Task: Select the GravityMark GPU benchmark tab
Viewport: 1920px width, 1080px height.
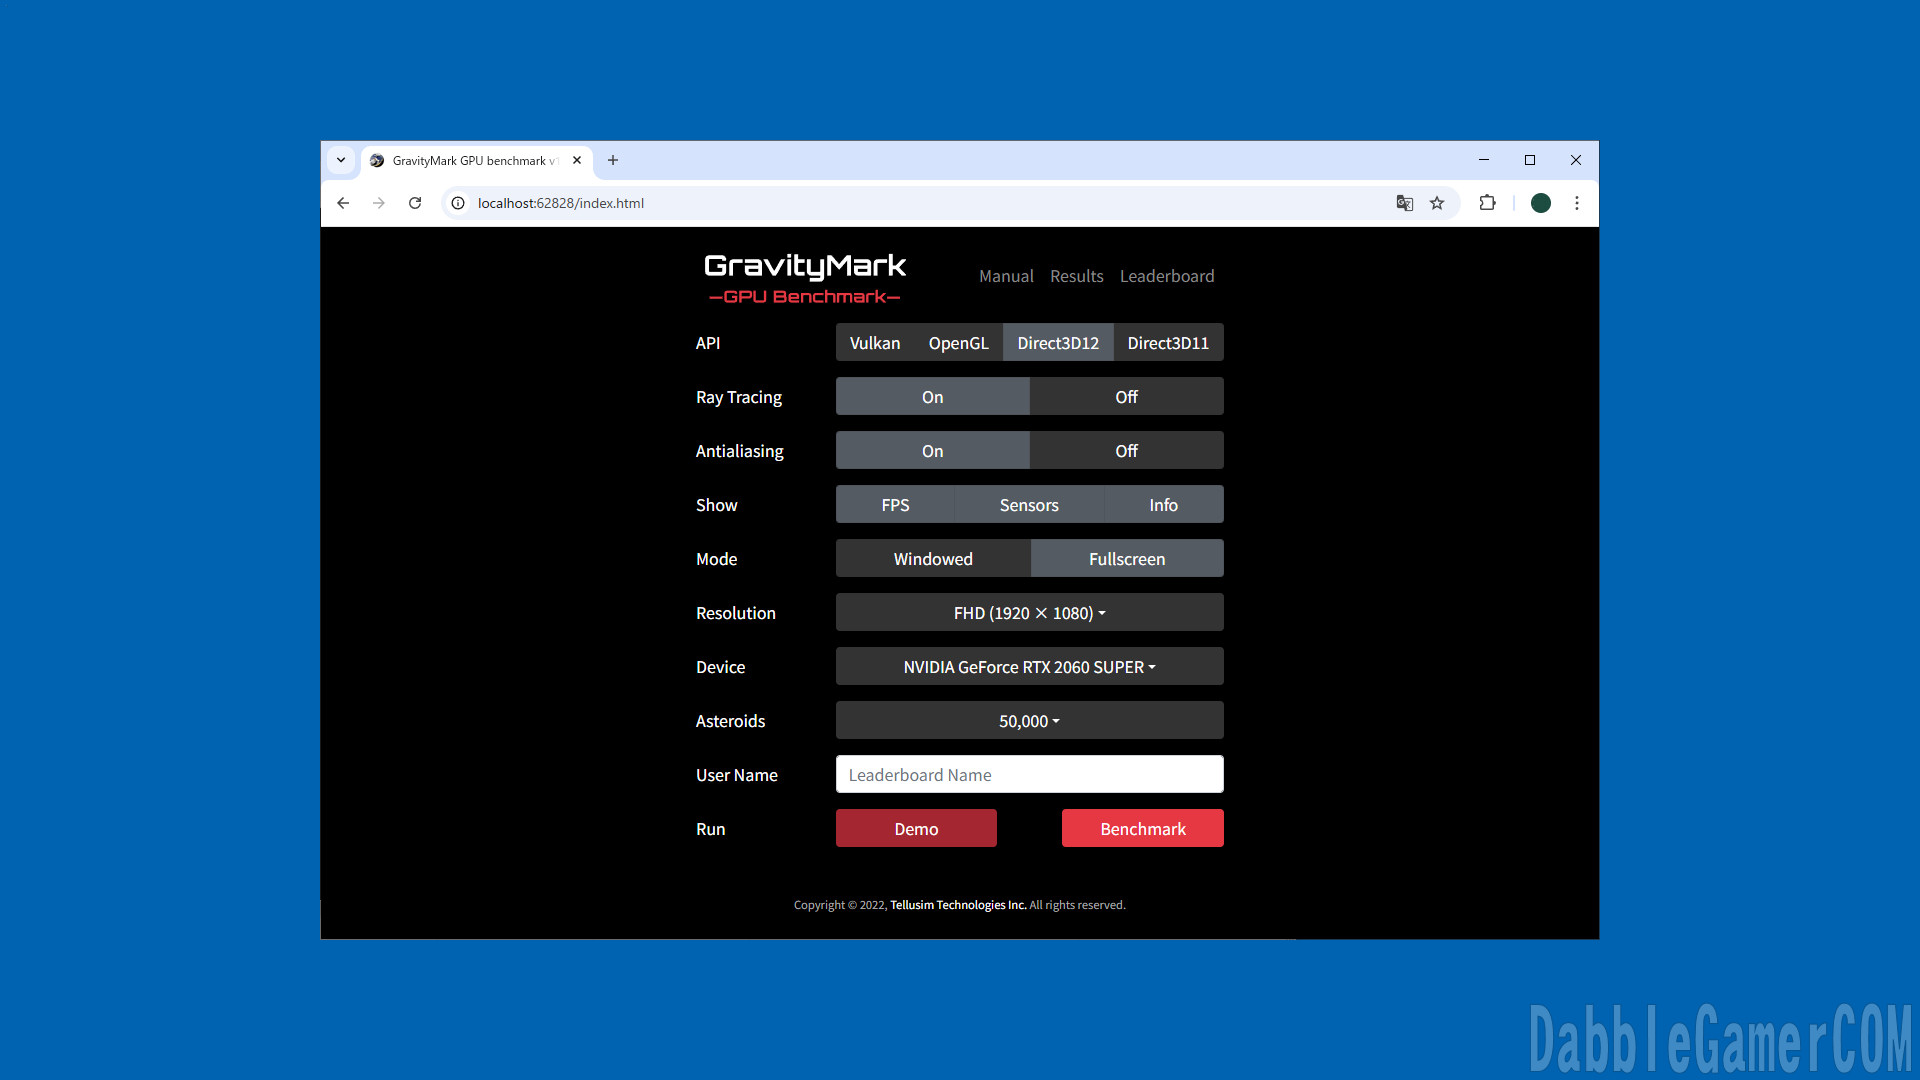Action: point(476,161)
